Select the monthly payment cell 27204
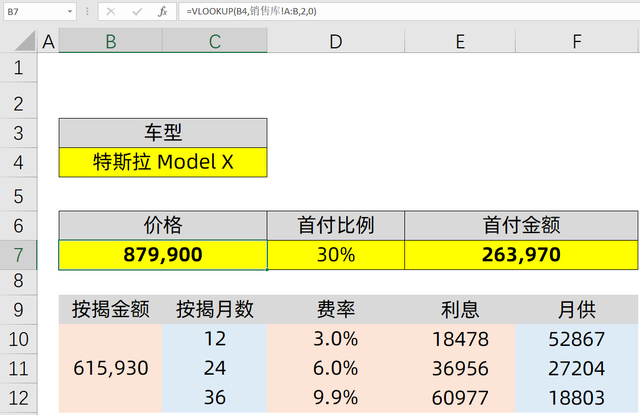This screenshot has height=415, width=640. tap(577, 368)
